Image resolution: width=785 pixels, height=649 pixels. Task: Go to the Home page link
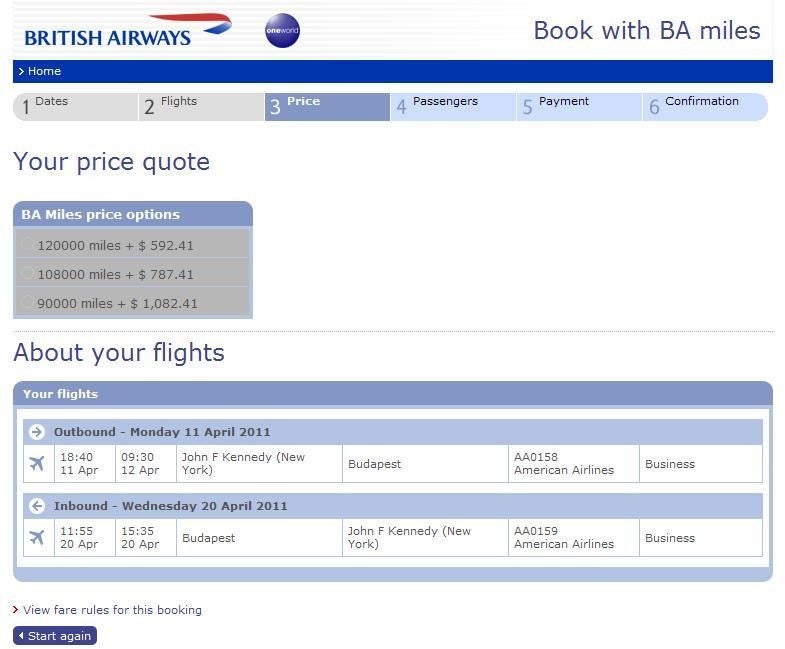tap(45, 71)
